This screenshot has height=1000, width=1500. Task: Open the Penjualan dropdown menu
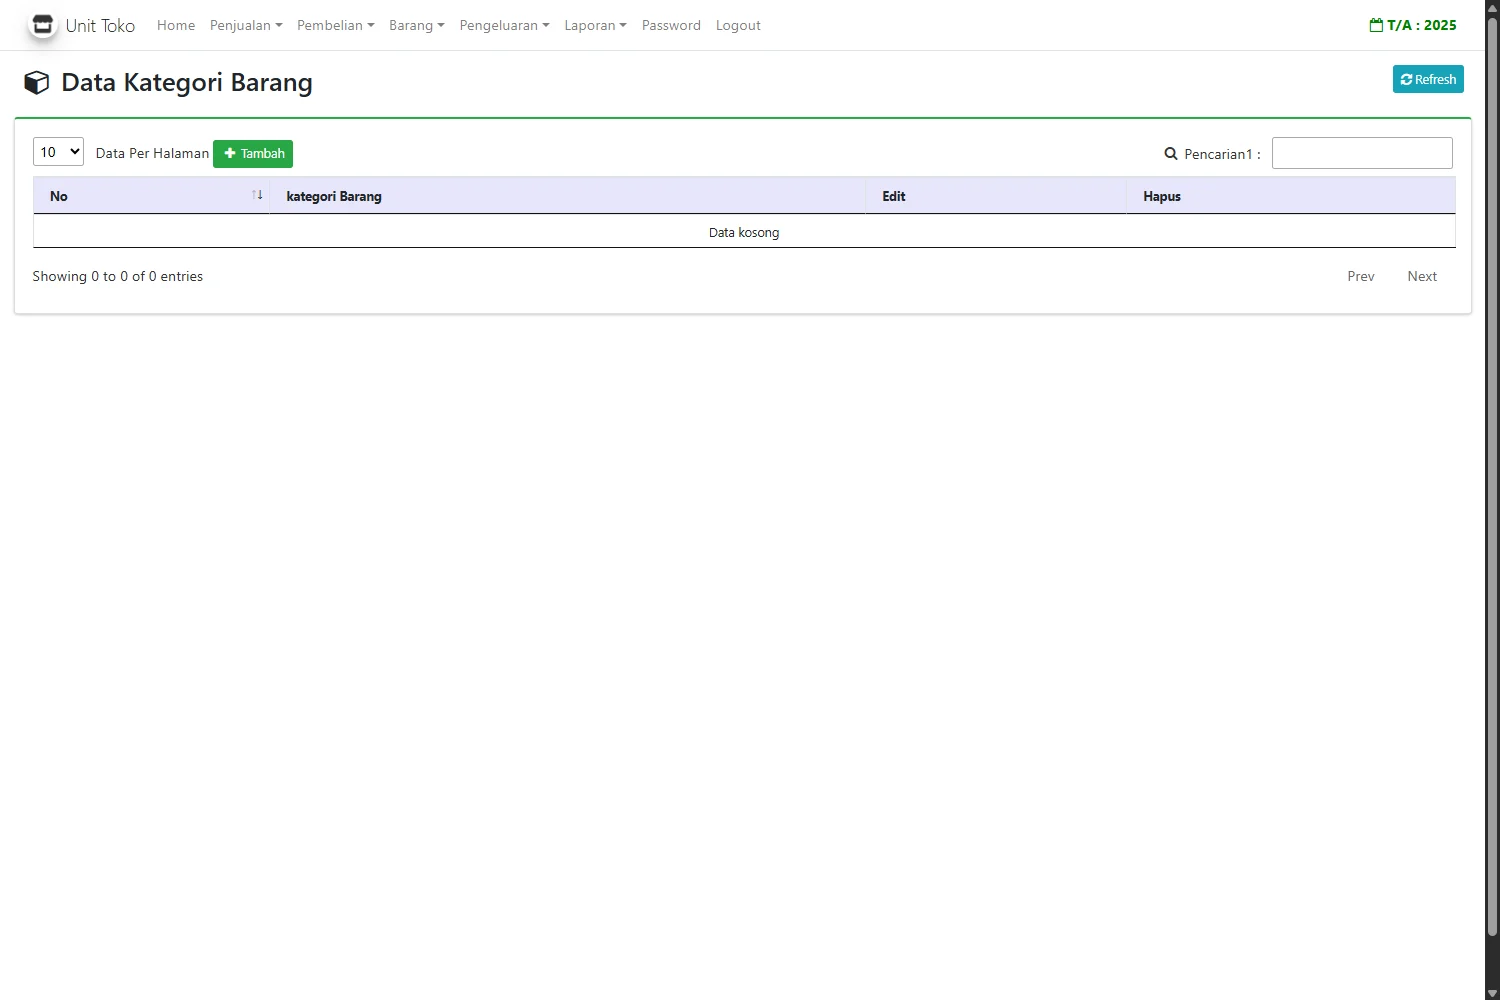pos(246,25)
